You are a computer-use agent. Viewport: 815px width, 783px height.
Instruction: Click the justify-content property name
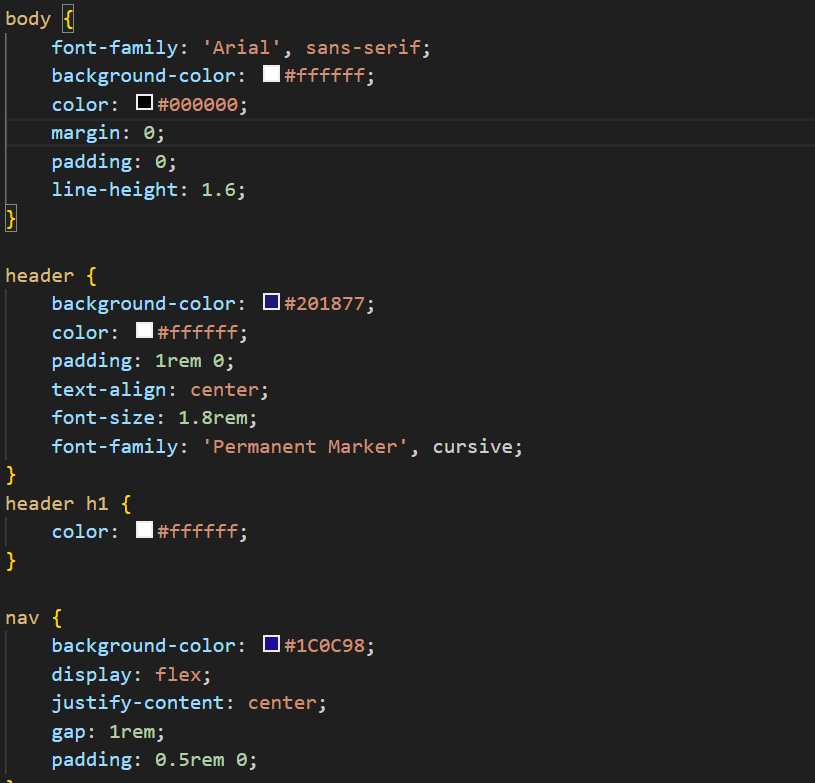click(x=137, y=703)
